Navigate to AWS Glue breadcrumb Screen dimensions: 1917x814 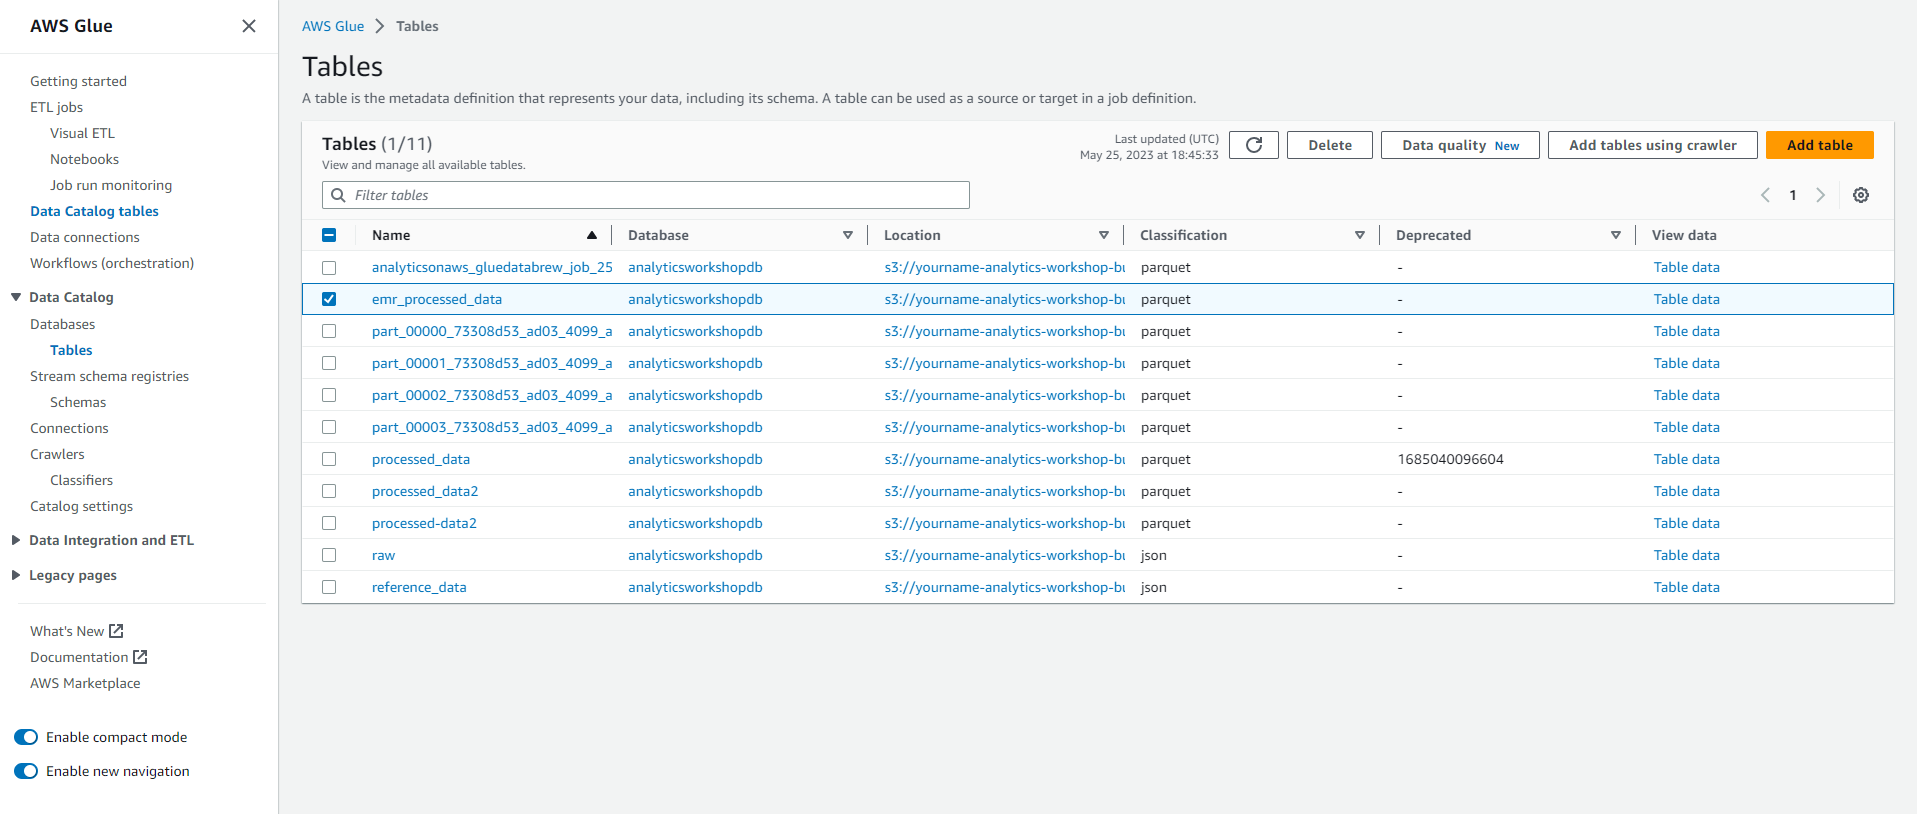333,26
